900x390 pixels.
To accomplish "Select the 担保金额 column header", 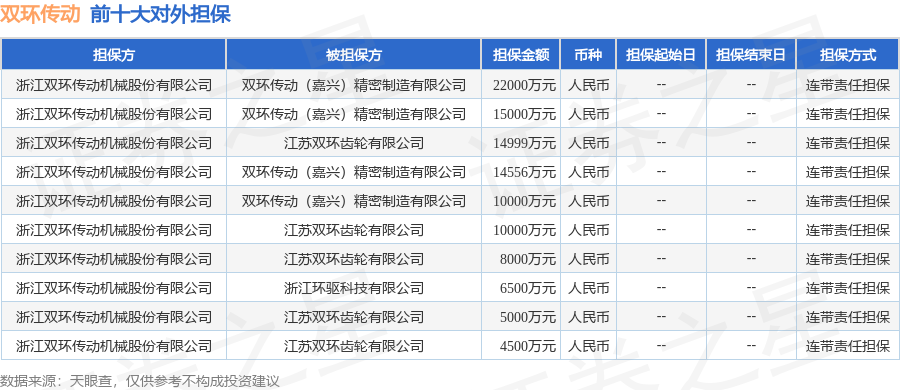I will pos(521,55).
